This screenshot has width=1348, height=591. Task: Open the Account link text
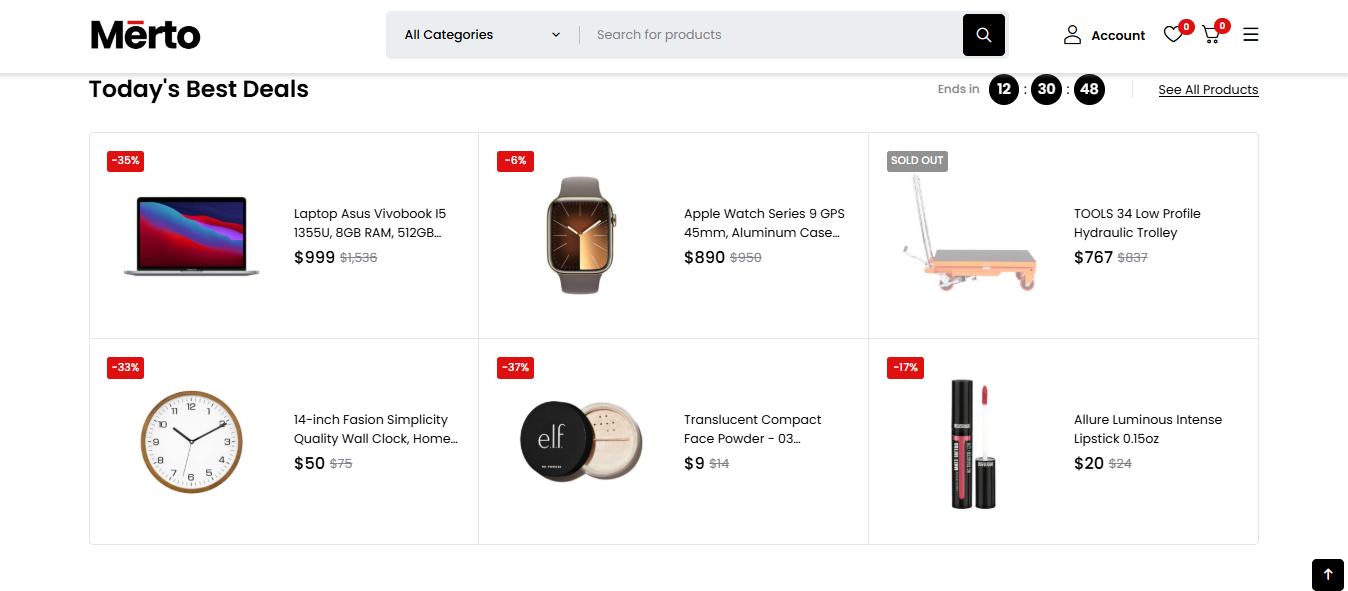tap(1118, 35)
